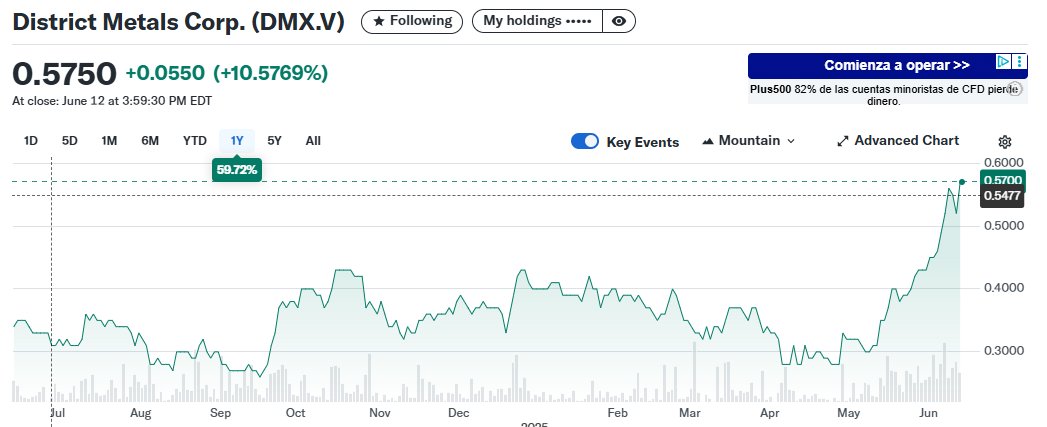The height and width of the screenshot is (427, 1047).
Task: Click the 0.6000 y-axis label
Action: pyautogui.click(x=1002, y=162)
